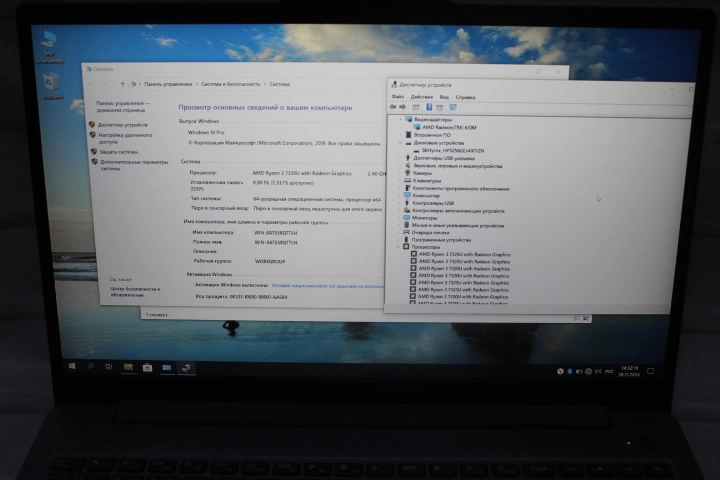Click the monitor scan icon in Device Manager toolbar

[452, 107]
